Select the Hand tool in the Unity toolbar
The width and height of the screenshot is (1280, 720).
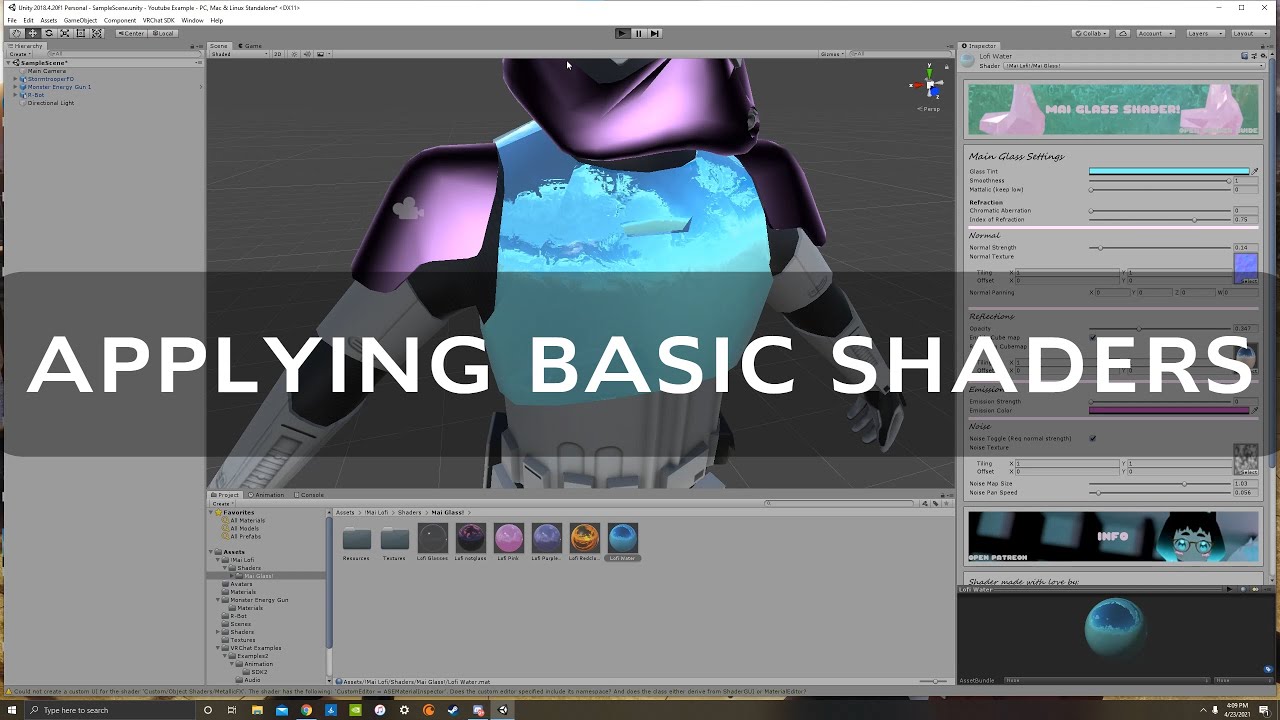[x=16, y=33]
